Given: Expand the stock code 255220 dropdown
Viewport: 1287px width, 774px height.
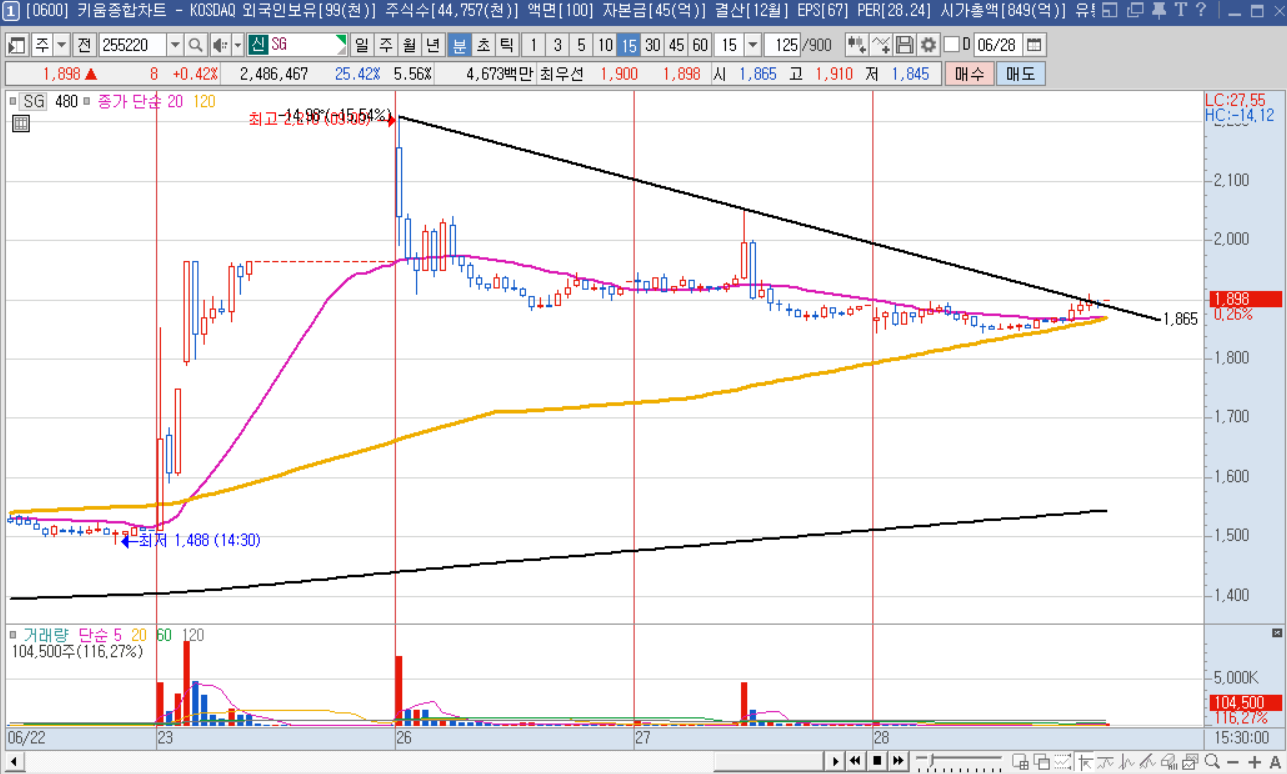Looking at the screenshot, I should [x=175, y=46].
